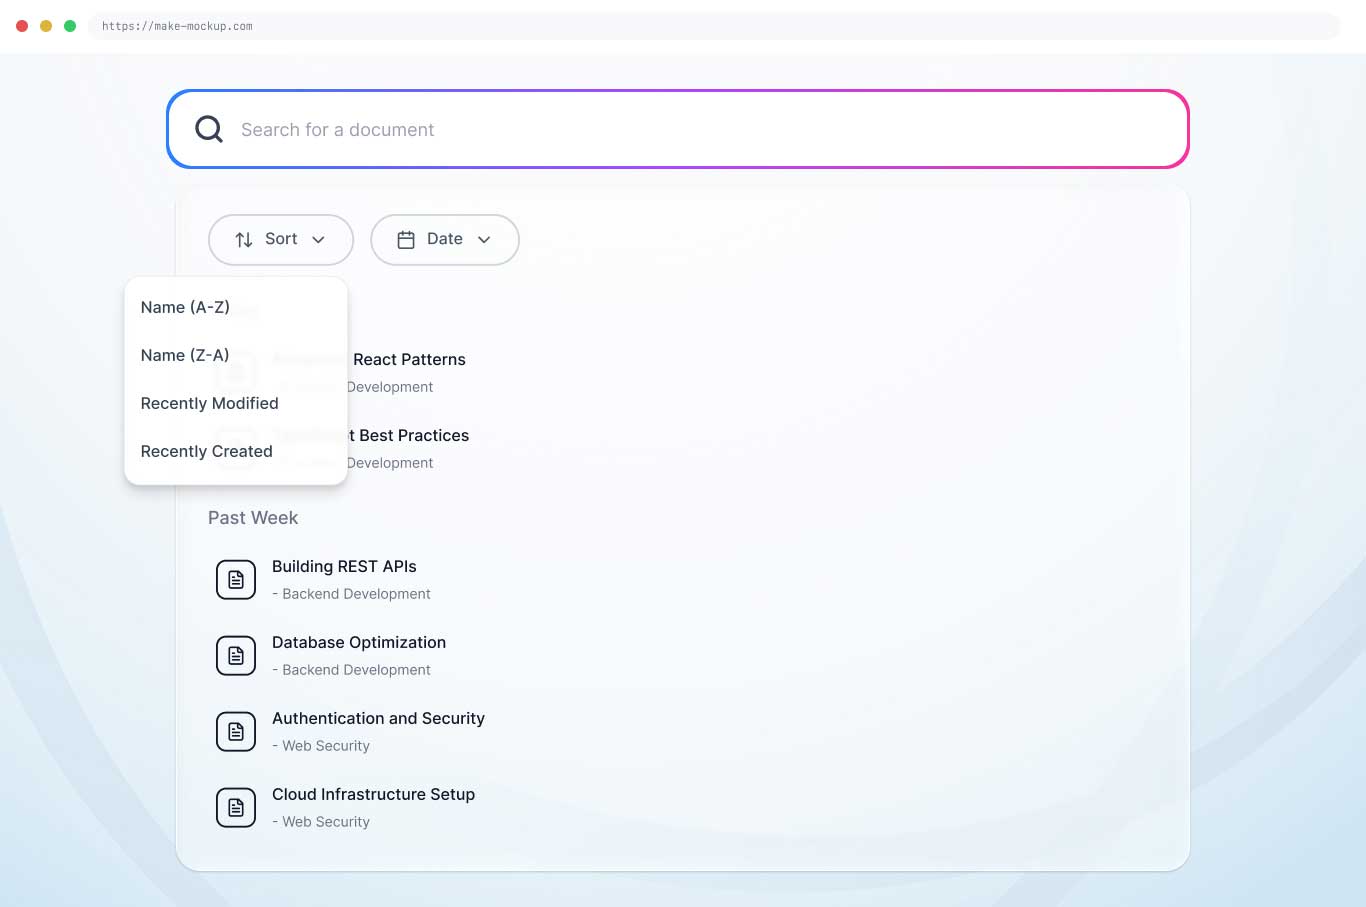Open Cloud Infrastructure Setup document
The width and height of the screenshot is (1366, 907).
pos(373,794)
